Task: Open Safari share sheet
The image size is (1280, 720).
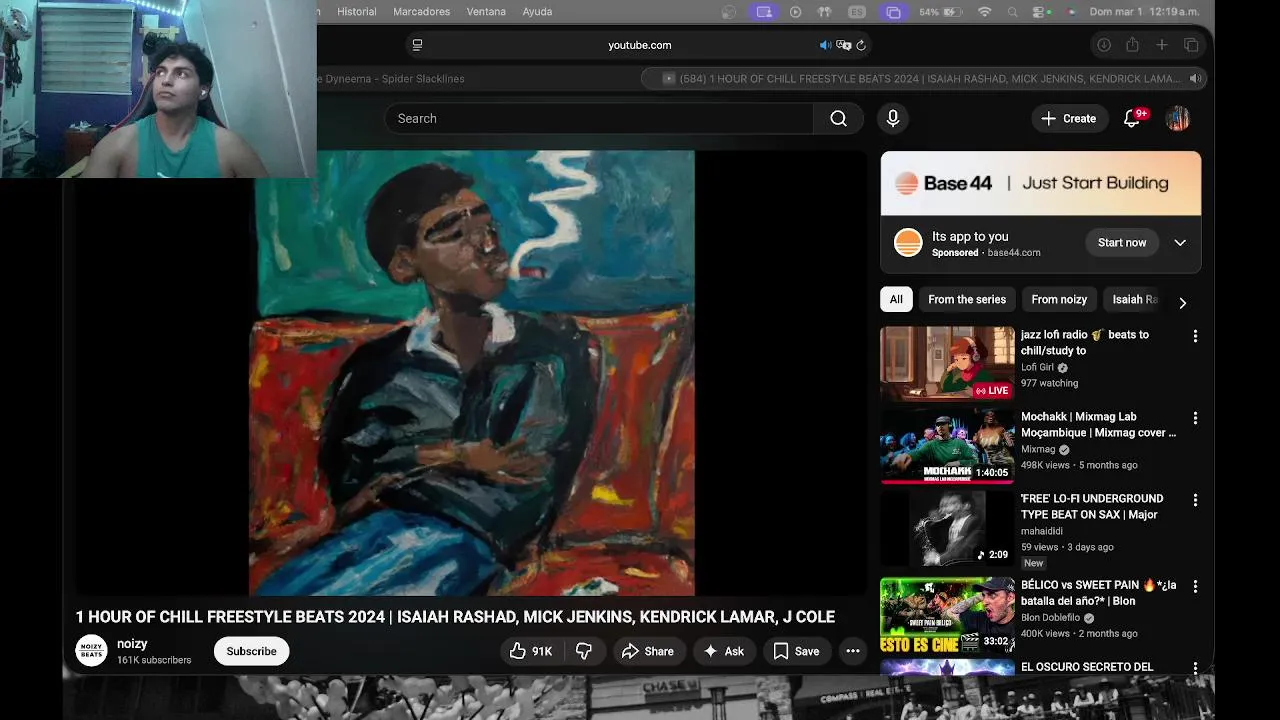Action: (x=1132, y=45)
